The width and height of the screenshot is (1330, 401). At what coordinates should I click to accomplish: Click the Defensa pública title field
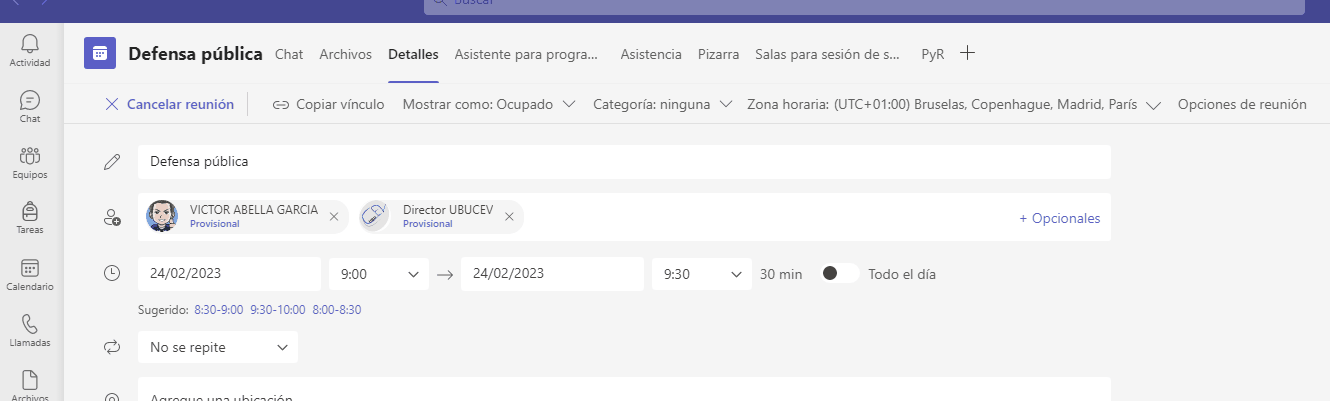tap(624, 161)
